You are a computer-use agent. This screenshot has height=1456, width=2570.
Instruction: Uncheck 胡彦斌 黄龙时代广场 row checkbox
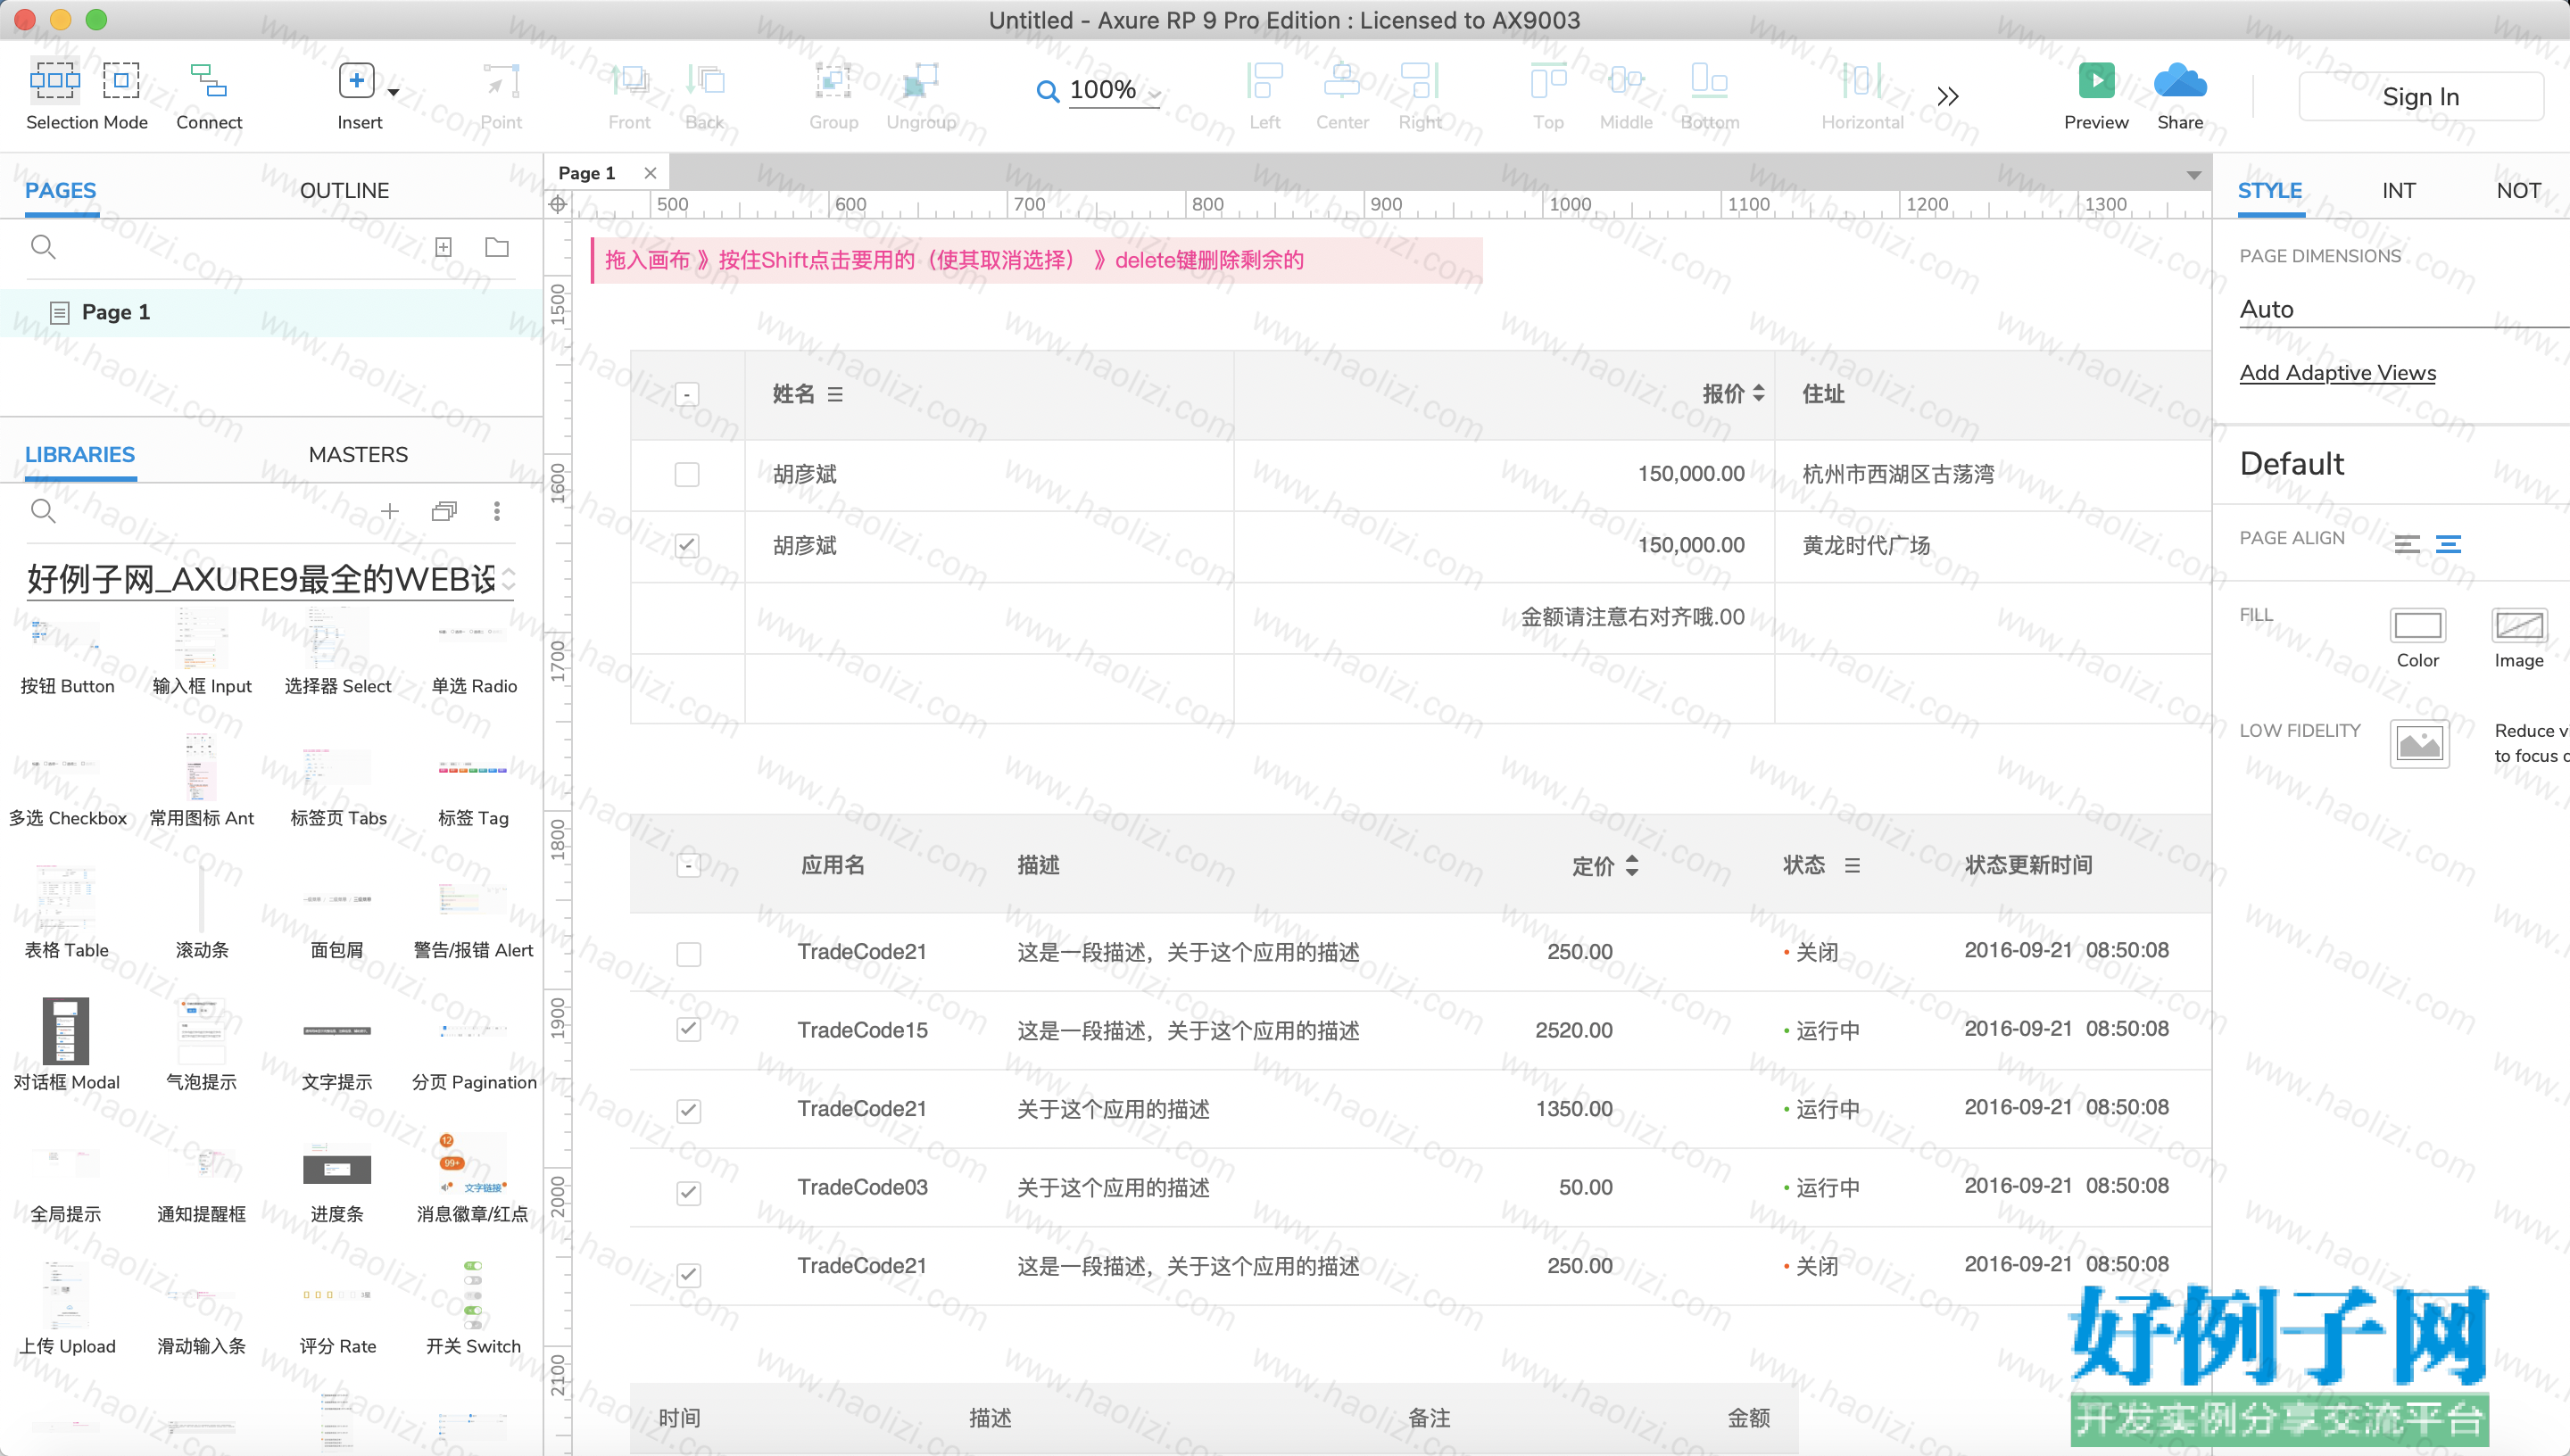click(x=687, y=545)
